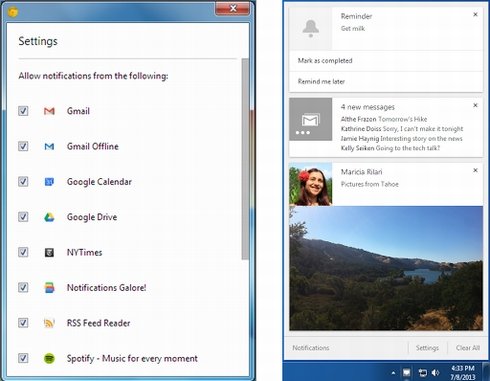Show hidden tray icons arrow
The height and width of the screenshot is (381, 490).
[393, 373]
